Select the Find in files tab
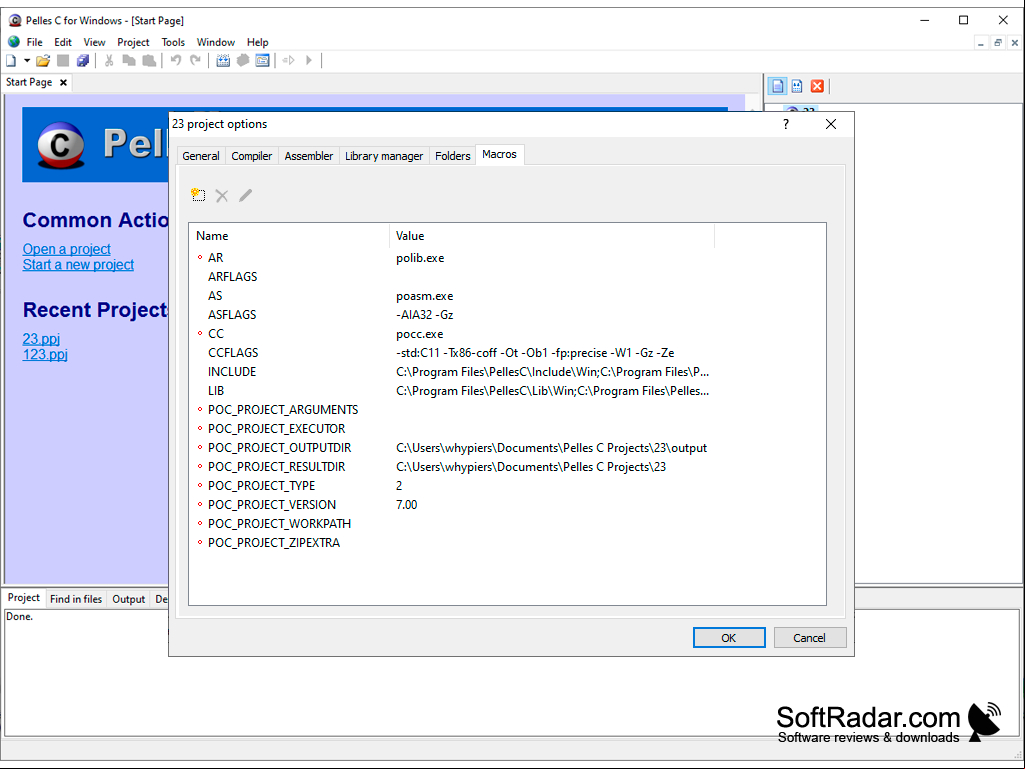Image resolution: width=1025 pixels, height=769 pixels. (76, 599)
